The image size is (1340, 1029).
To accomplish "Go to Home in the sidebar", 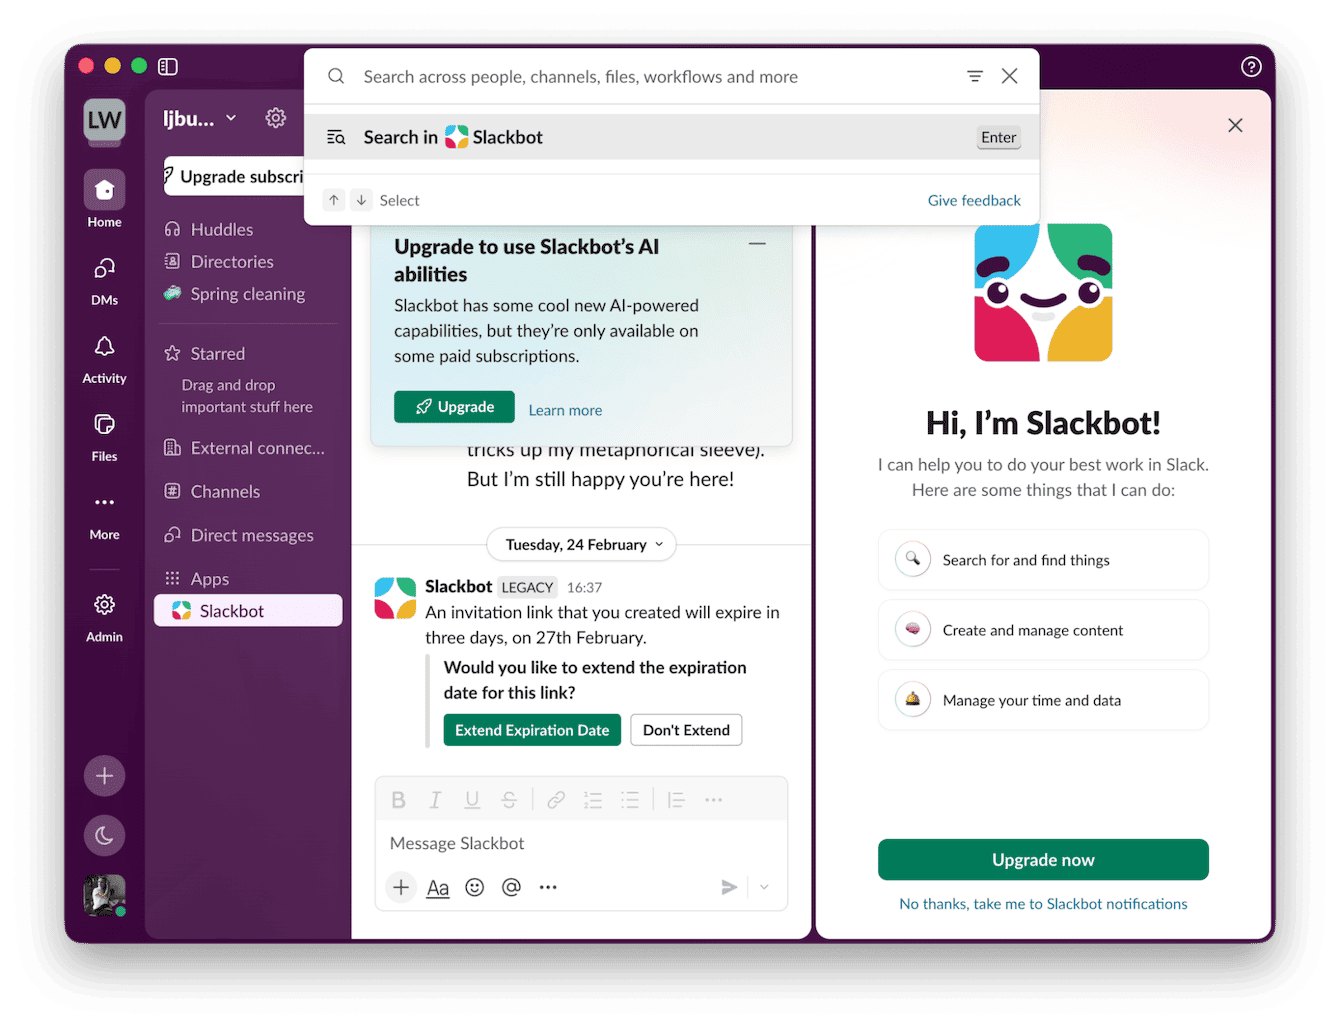I will [x=104, y=200].
